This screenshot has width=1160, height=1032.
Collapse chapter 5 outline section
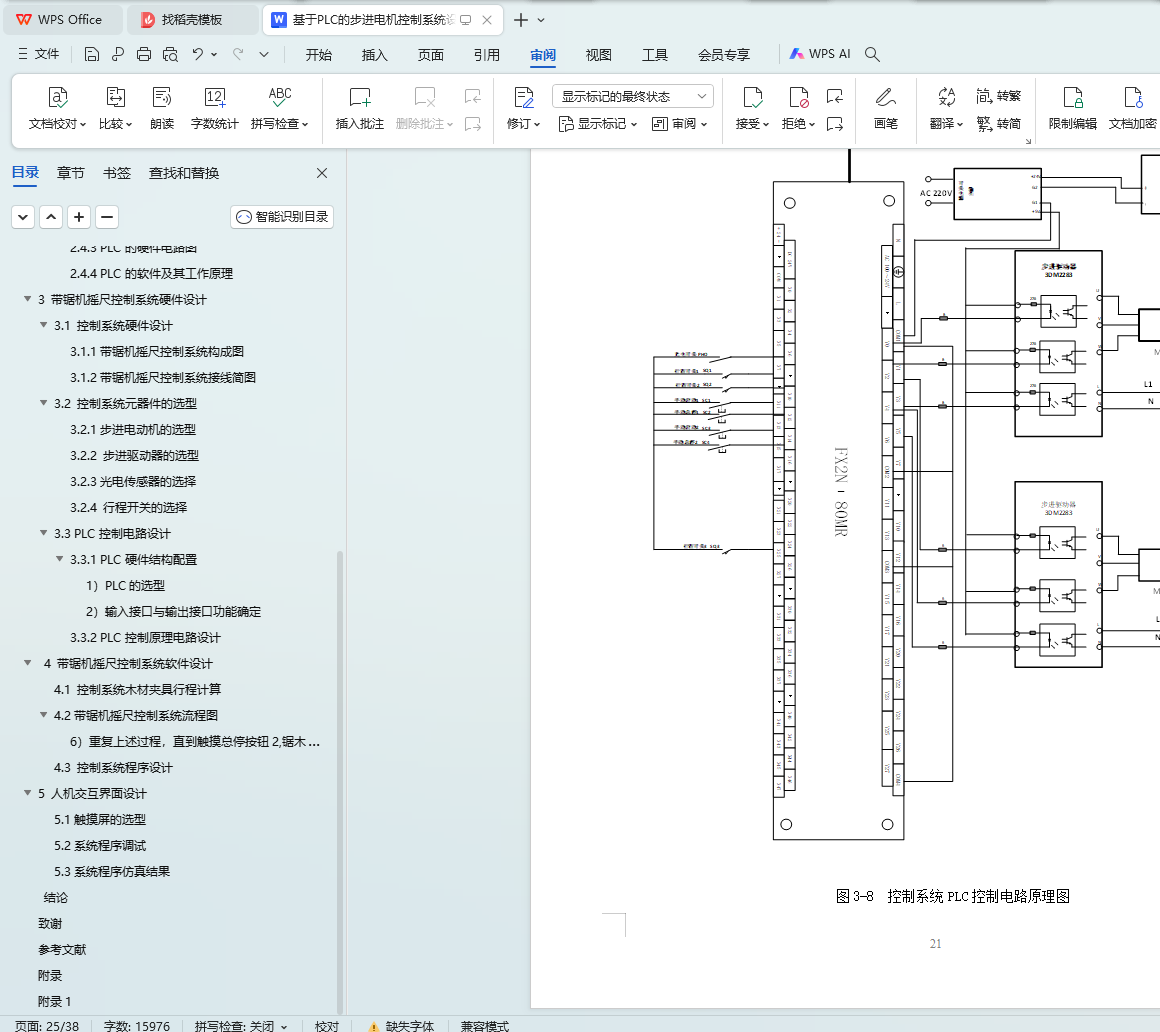[27, 793]
